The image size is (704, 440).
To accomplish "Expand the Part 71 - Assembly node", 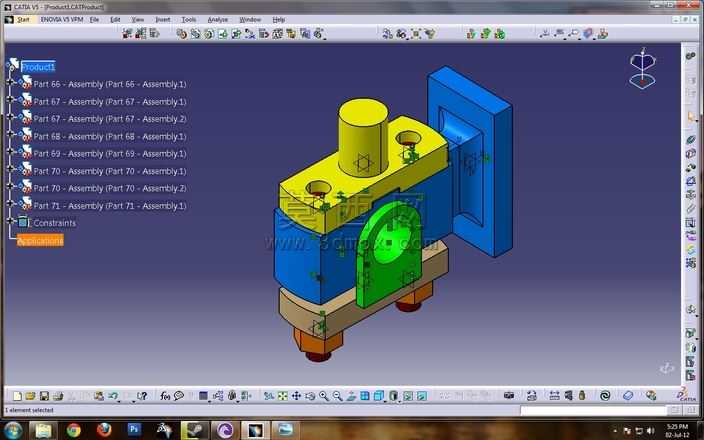I will pos(9,203).
